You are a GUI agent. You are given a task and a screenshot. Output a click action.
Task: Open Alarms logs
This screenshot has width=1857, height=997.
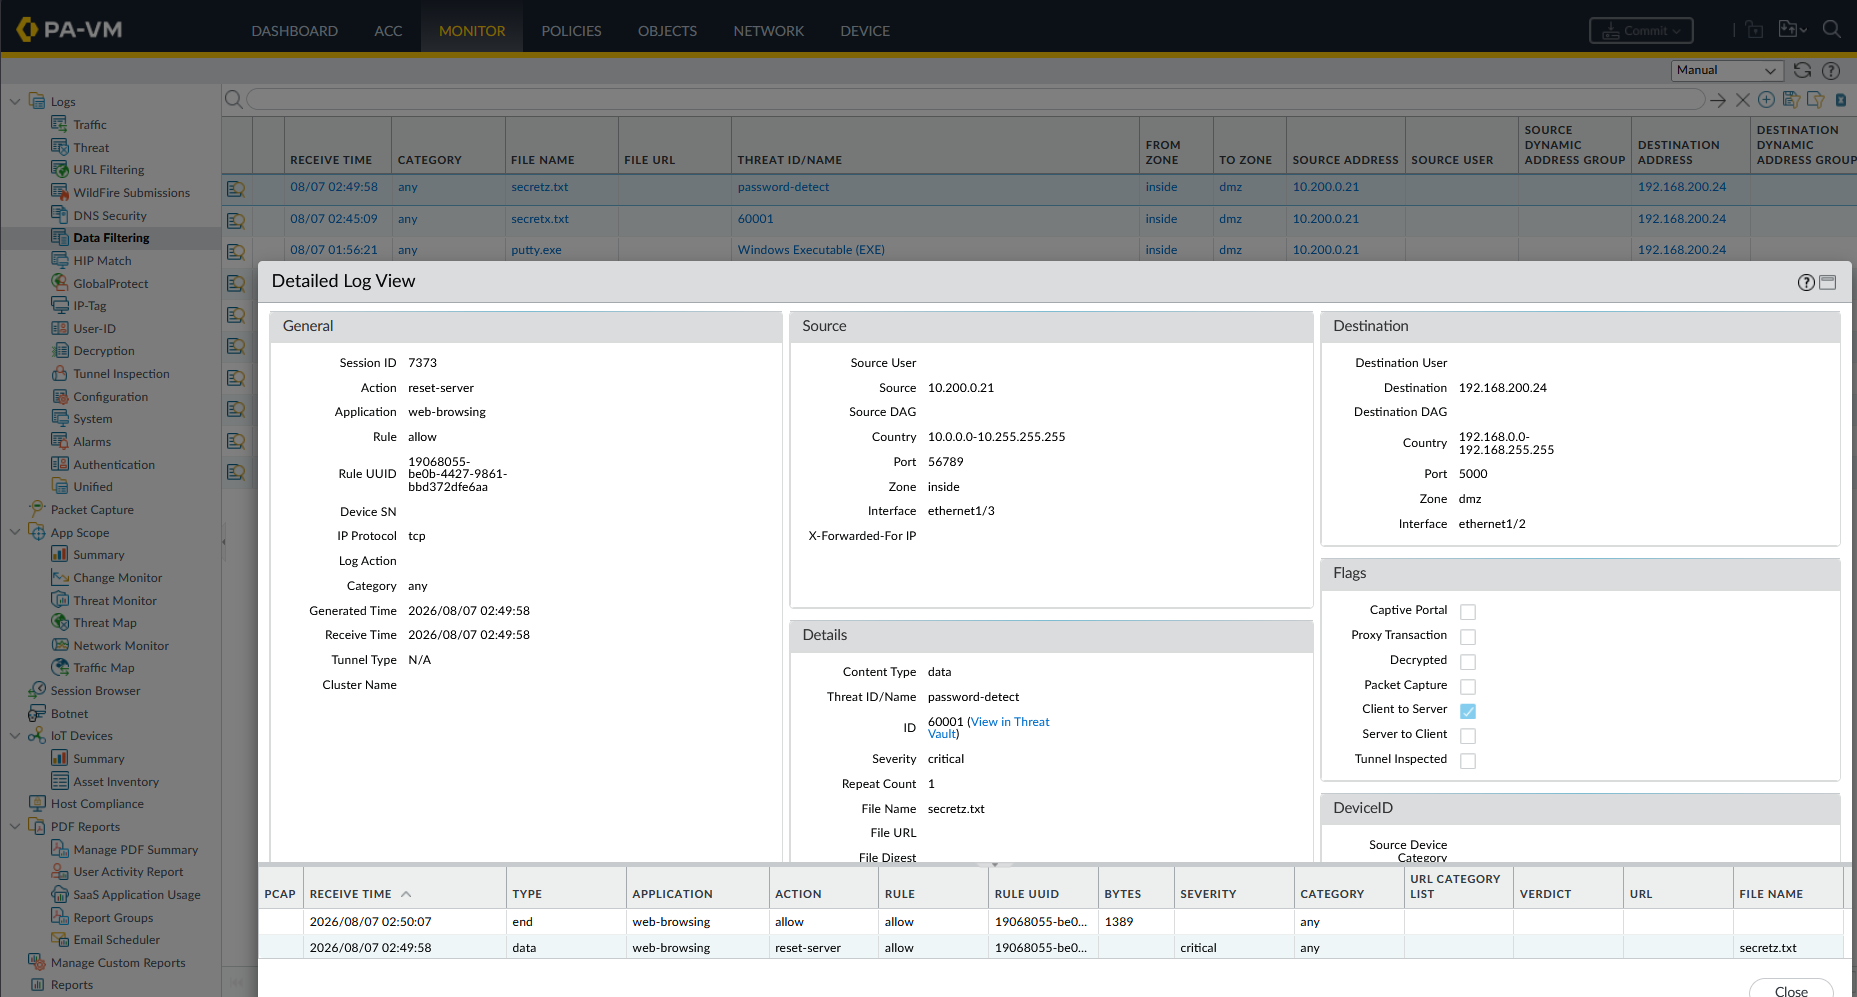tap(92, 442)
